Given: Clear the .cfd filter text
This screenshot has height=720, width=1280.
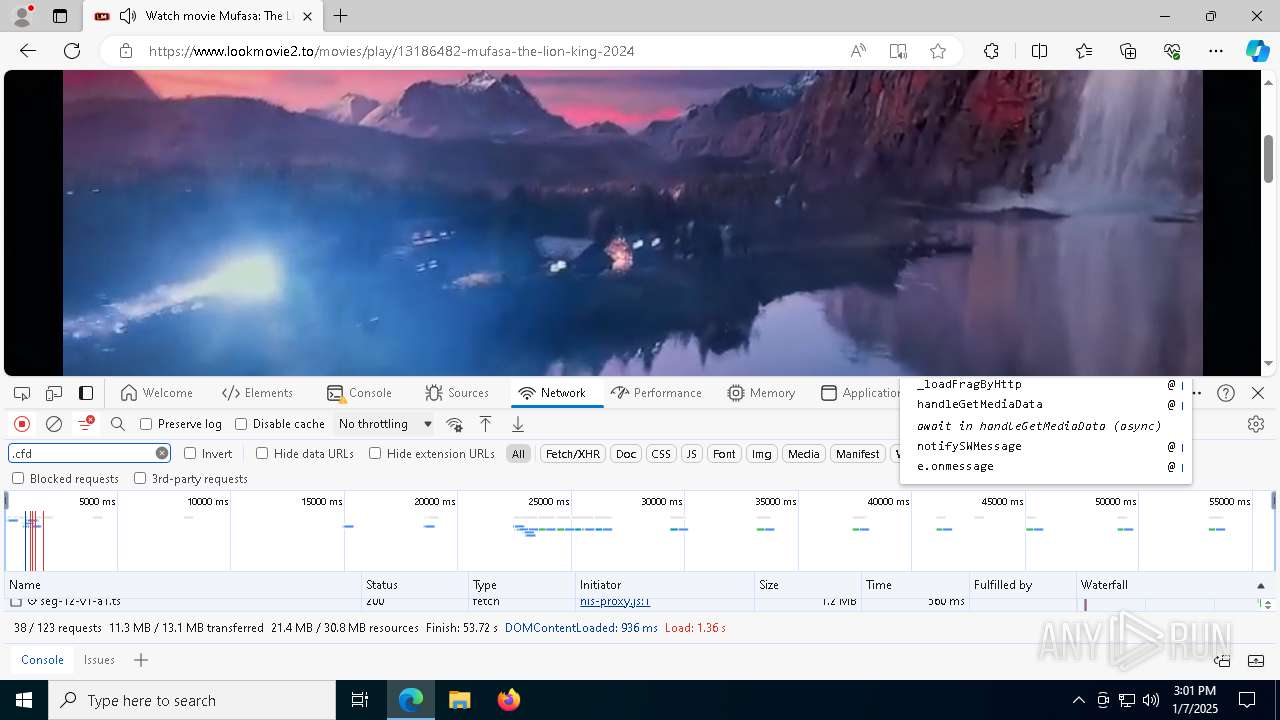Looking at the screenshot, I should tap(162, 453).
